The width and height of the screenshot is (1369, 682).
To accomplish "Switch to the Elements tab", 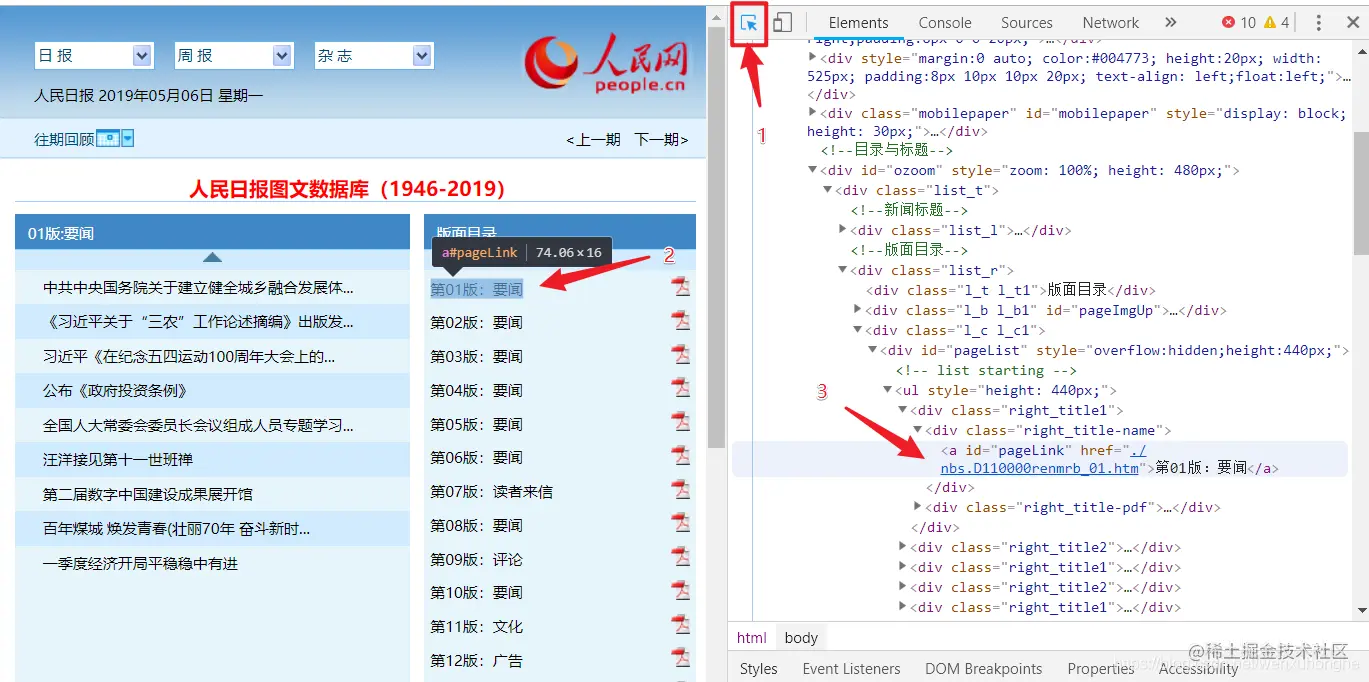I will [858, 23].
